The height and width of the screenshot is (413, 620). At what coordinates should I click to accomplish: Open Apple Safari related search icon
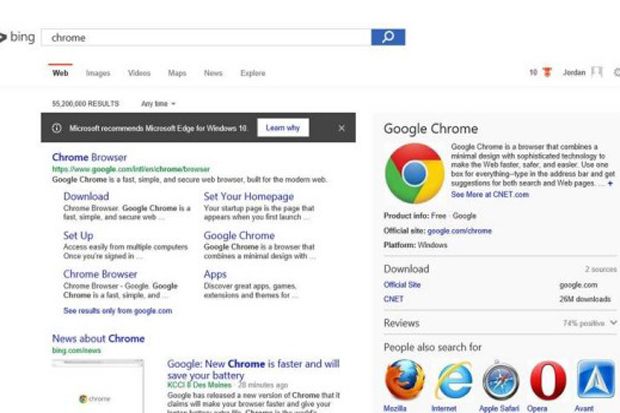pos(501,381)
